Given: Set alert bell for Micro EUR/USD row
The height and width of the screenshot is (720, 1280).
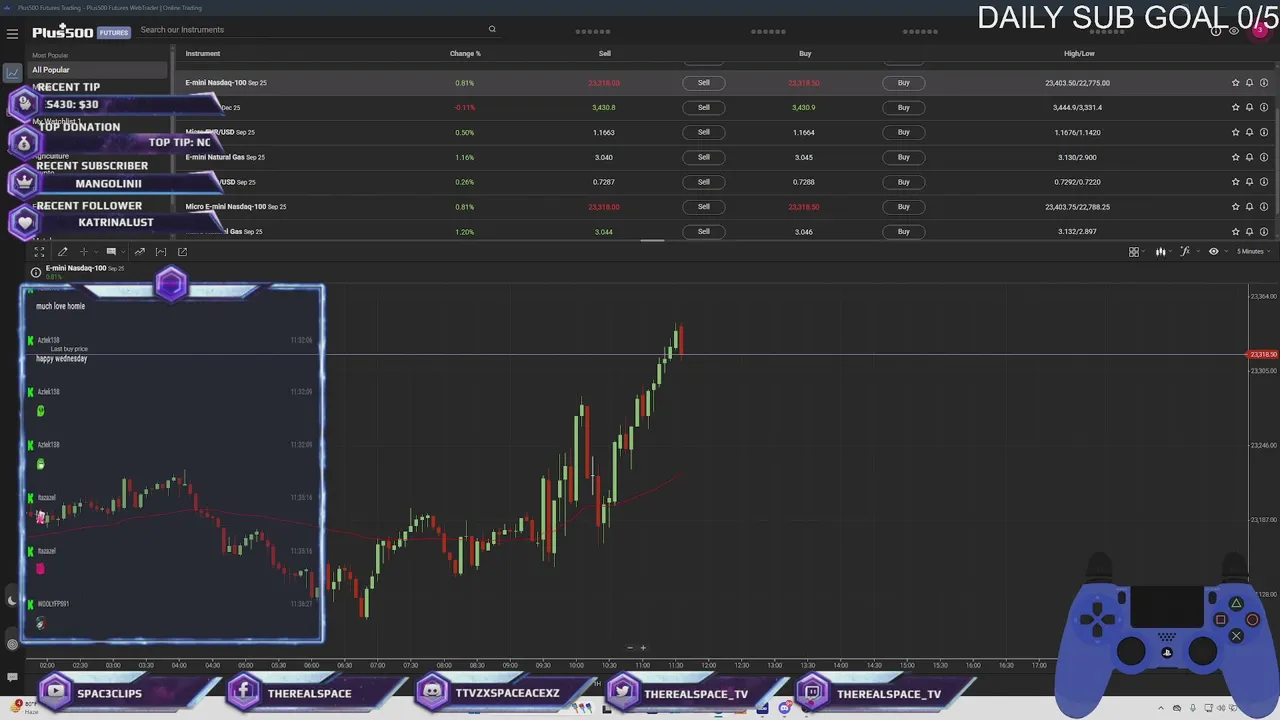Looking at the screenshot, I should tap(1249, 132).
